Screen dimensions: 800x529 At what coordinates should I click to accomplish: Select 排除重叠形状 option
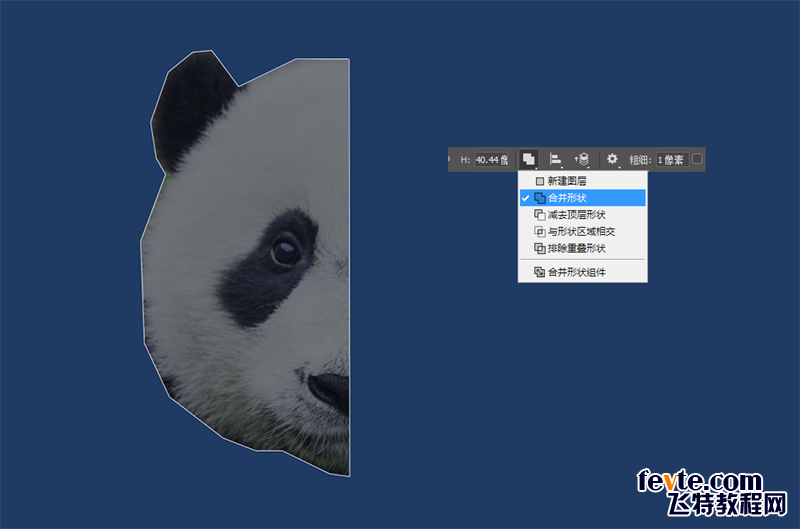click(575, 248)
